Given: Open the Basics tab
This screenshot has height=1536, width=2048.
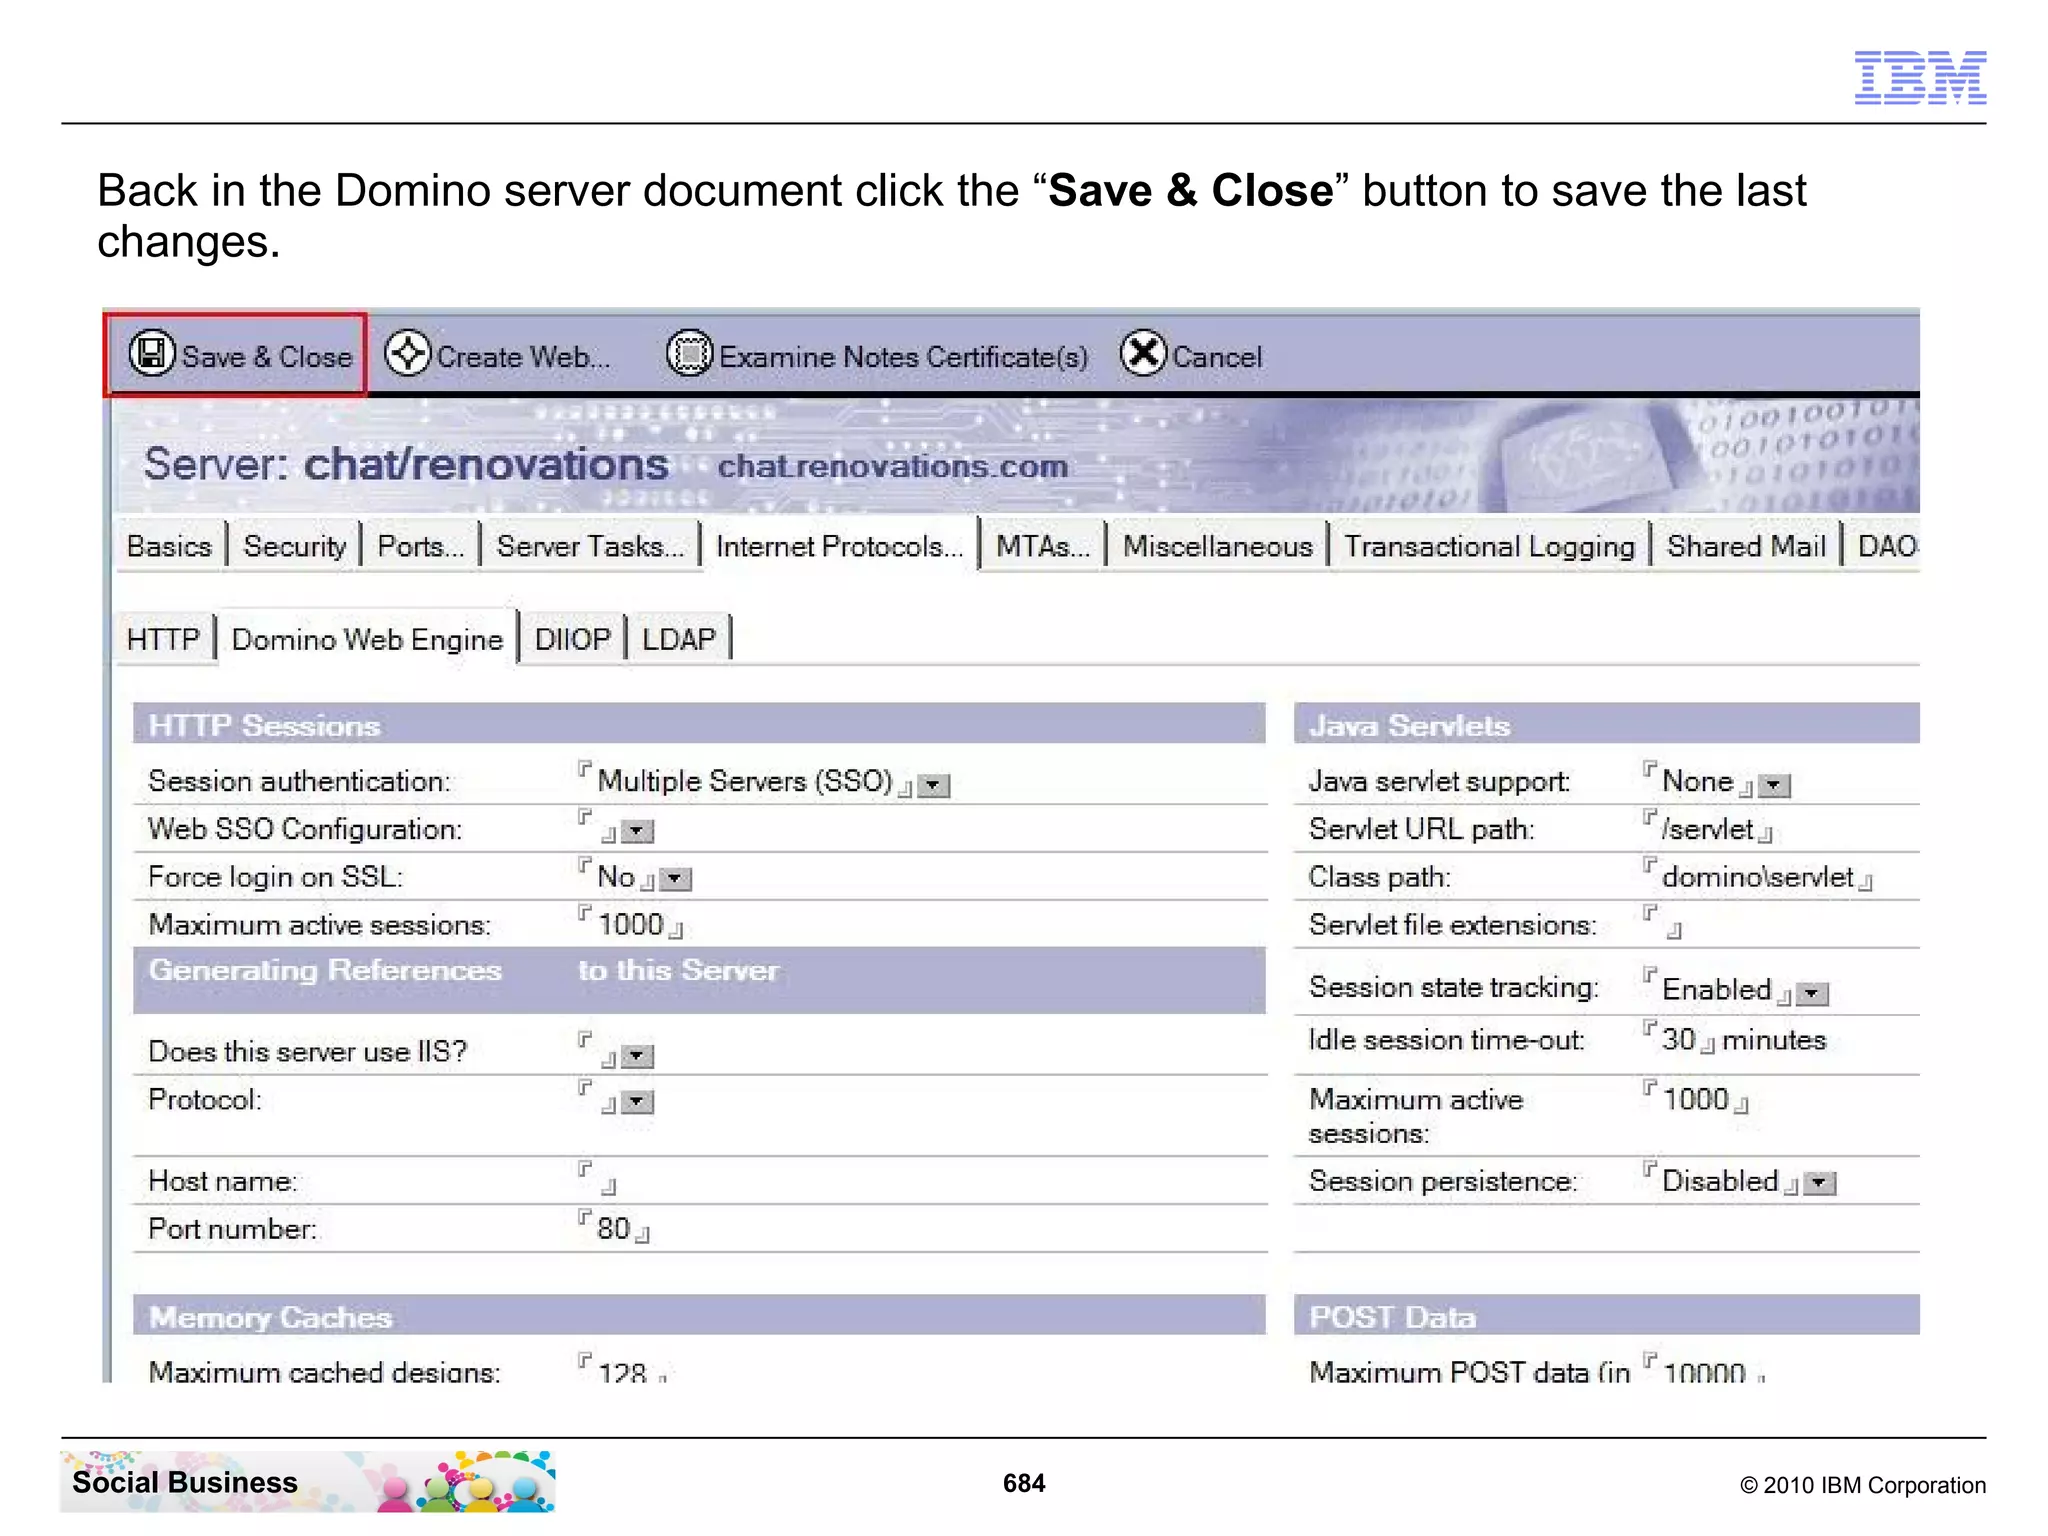Looking at the screenshot, I should (169, 546).
